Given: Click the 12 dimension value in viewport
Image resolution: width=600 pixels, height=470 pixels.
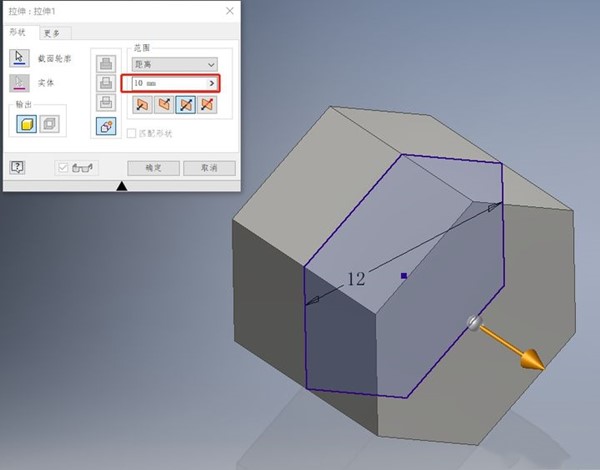Looking at the screenshot, I should click(x=356, y=279).
